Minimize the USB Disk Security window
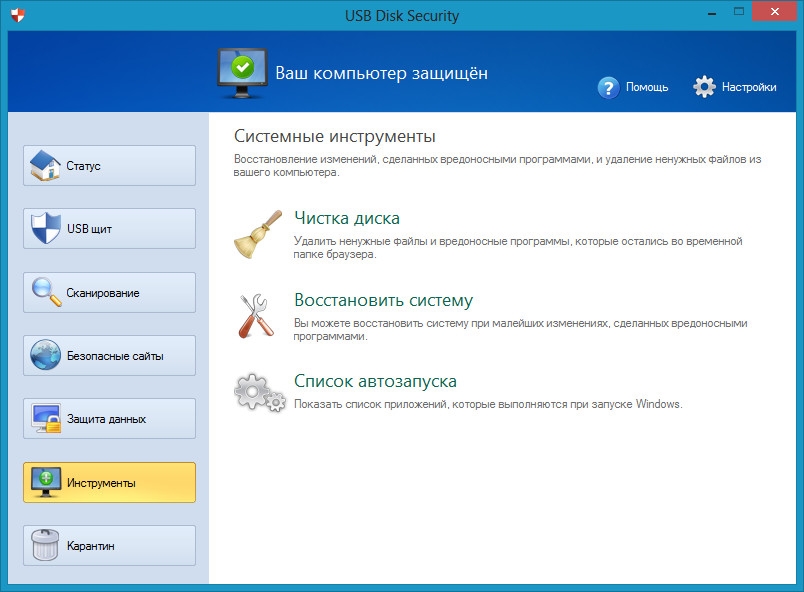 (x=712, y=12)
